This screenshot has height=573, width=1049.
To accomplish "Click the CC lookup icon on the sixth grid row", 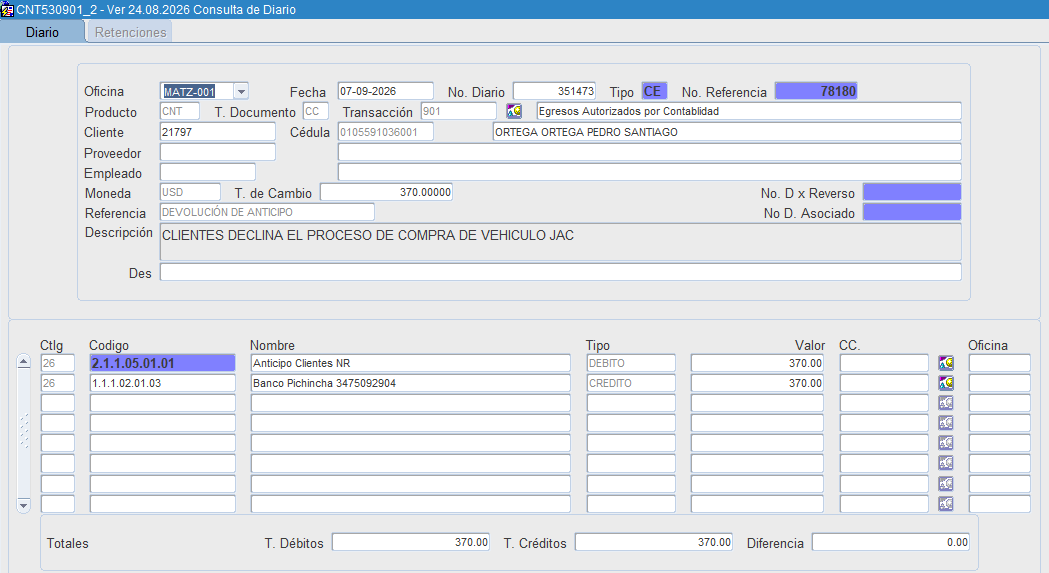I will click(x=946, y=463).
